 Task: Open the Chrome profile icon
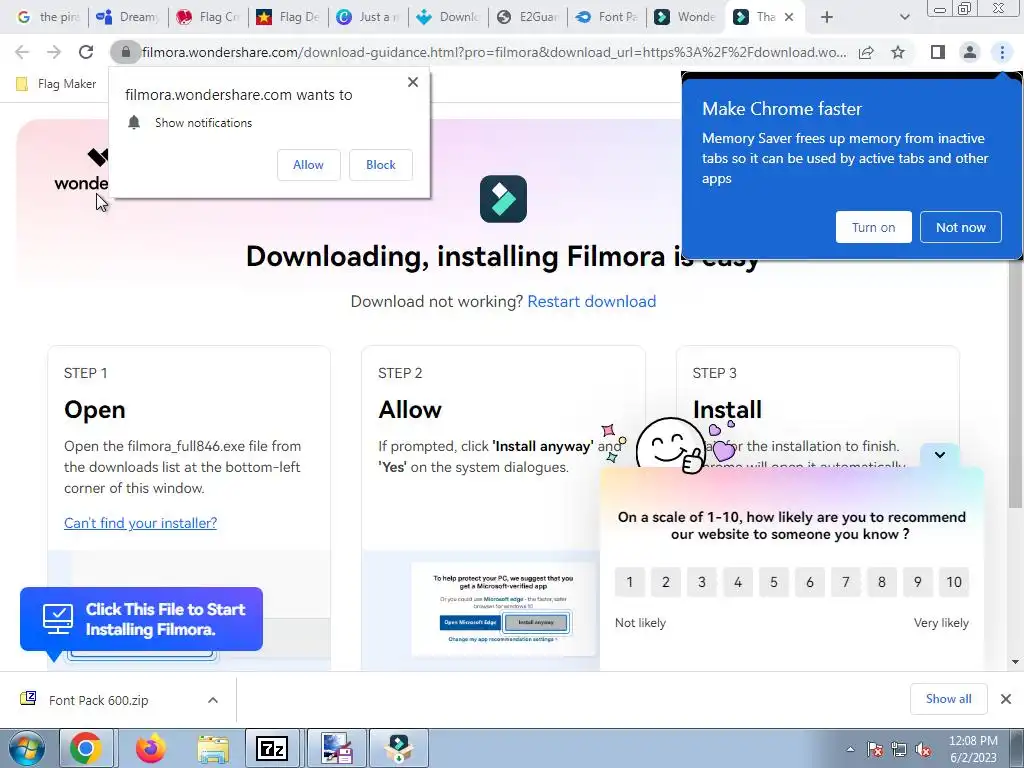970,52
